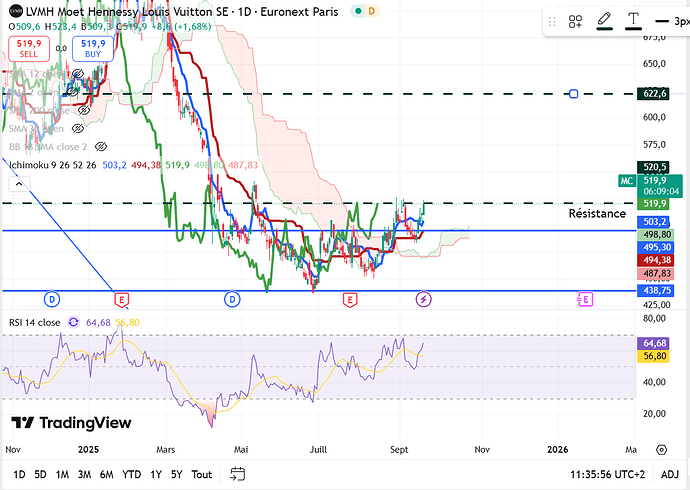Open the go-to-date calendar icon
This screenshot has width=690, height=490.
click(238, 474)
